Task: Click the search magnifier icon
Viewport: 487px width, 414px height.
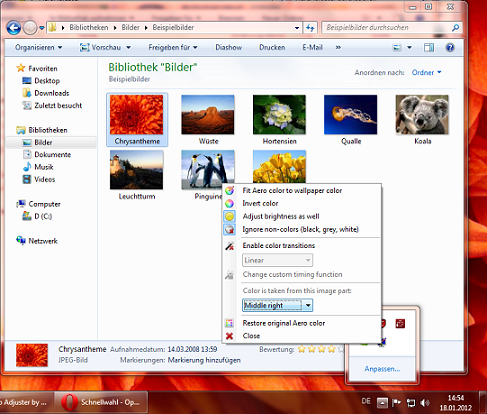Action: click(455, 28)
